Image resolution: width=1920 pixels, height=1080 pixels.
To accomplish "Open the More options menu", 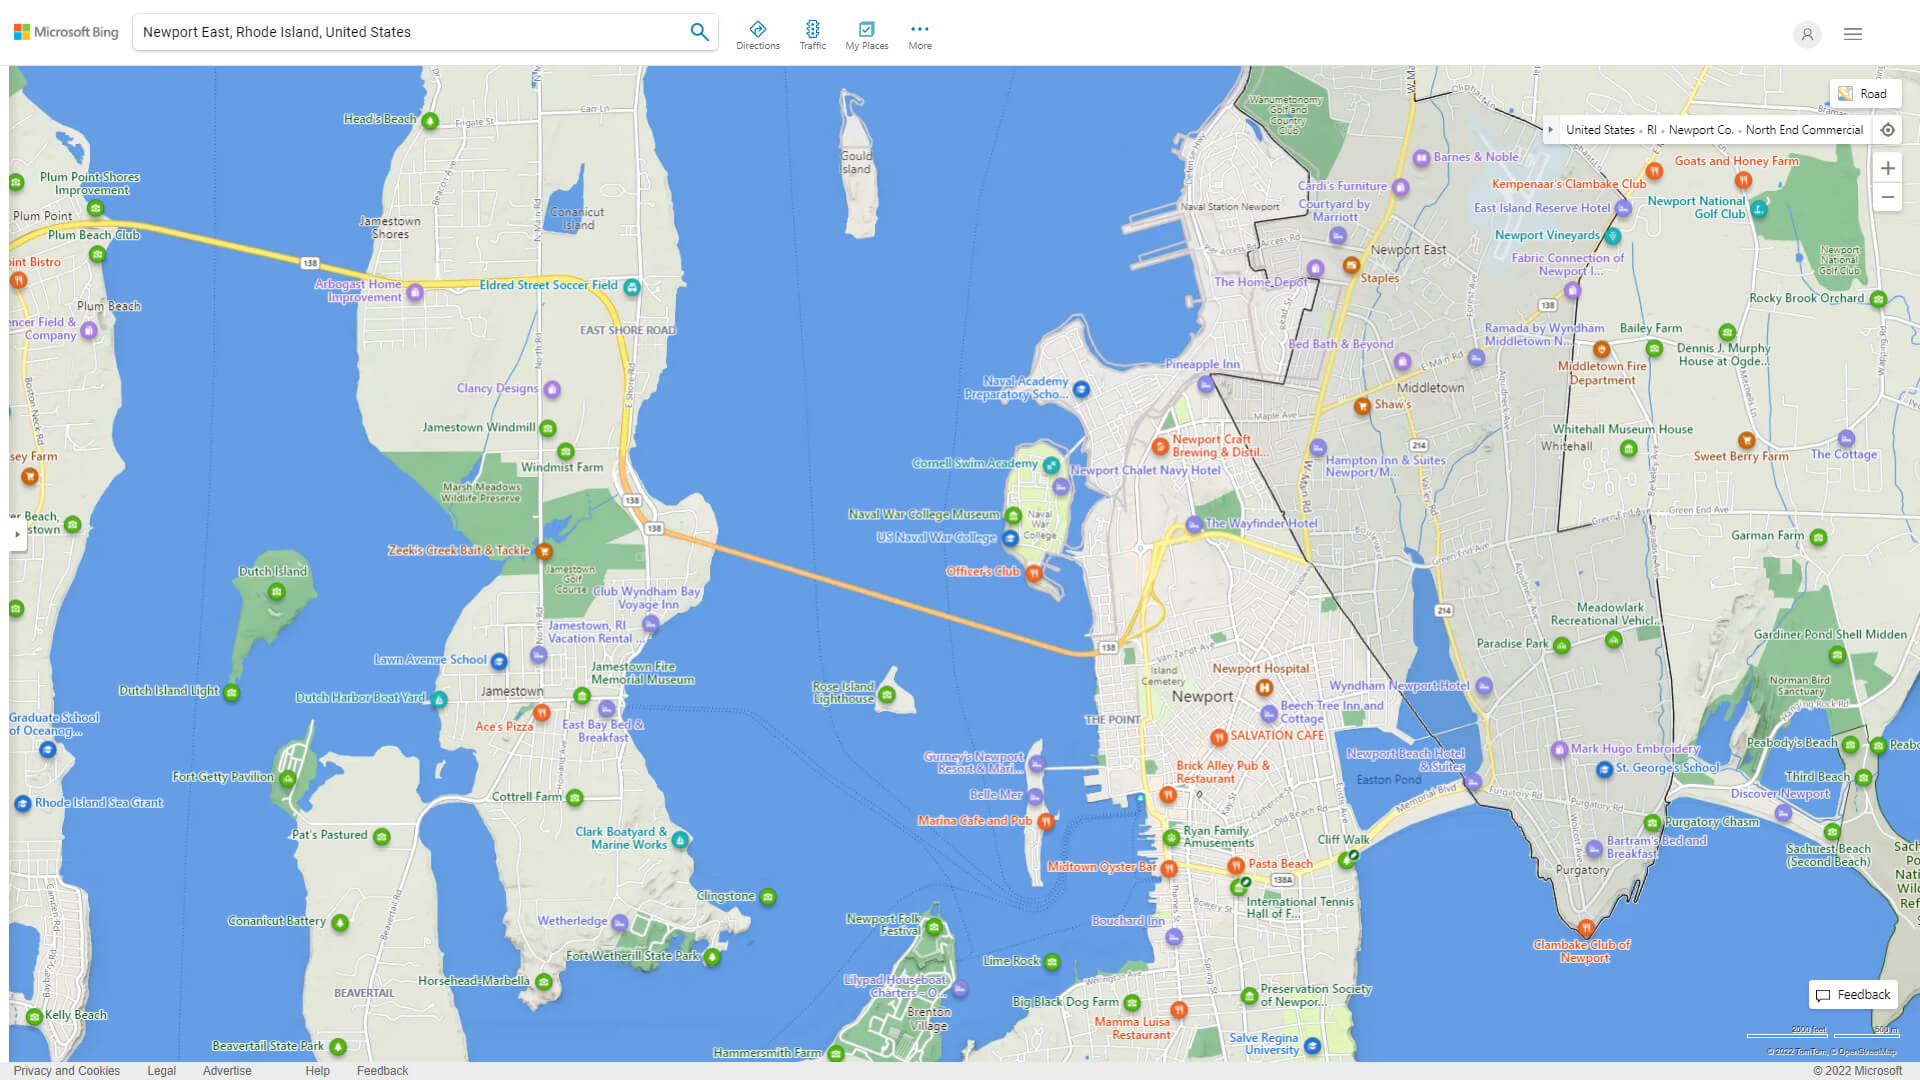I will [x=919, y=35].
